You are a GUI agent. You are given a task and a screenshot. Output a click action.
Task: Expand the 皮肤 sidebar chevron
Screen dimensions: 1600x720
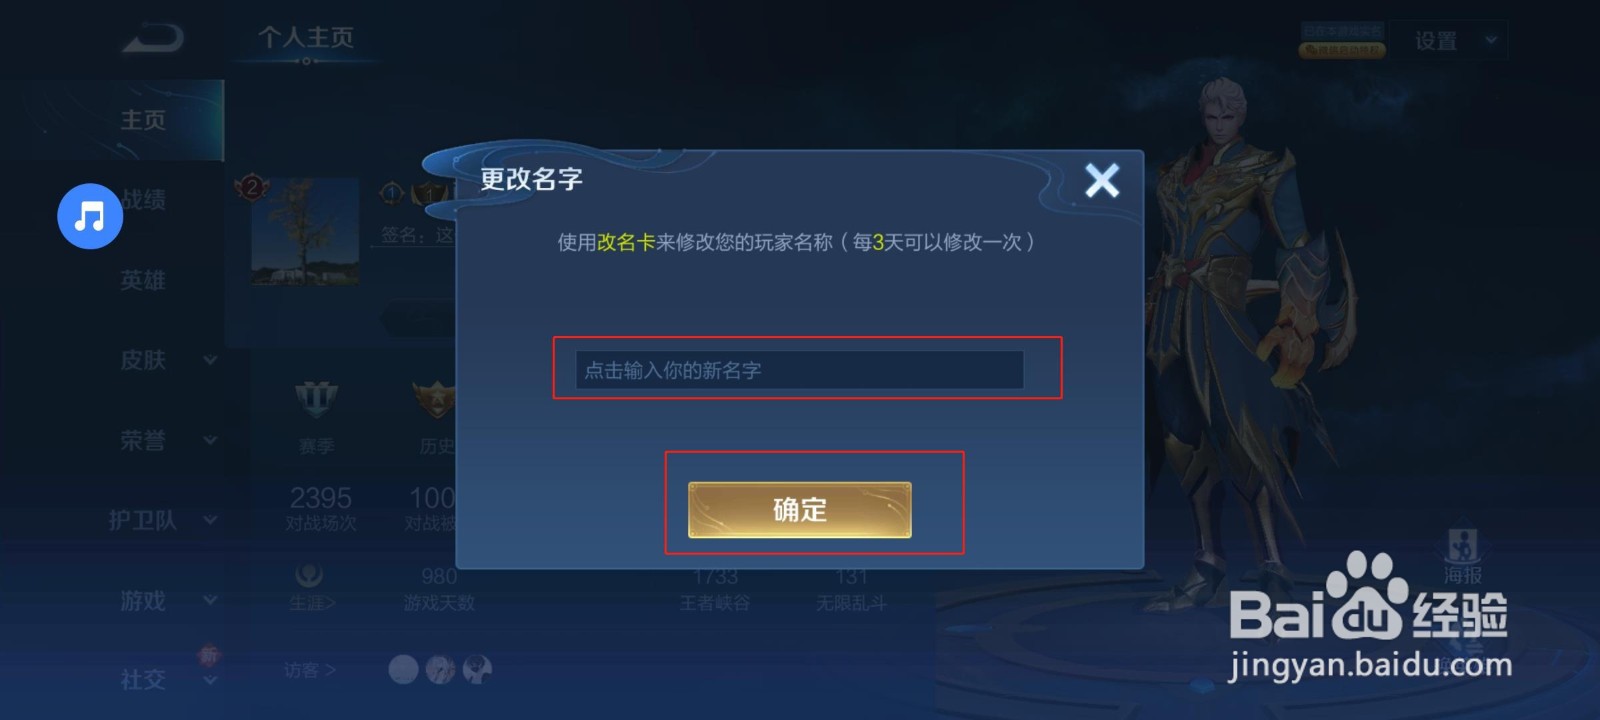[x=210, y=360]
